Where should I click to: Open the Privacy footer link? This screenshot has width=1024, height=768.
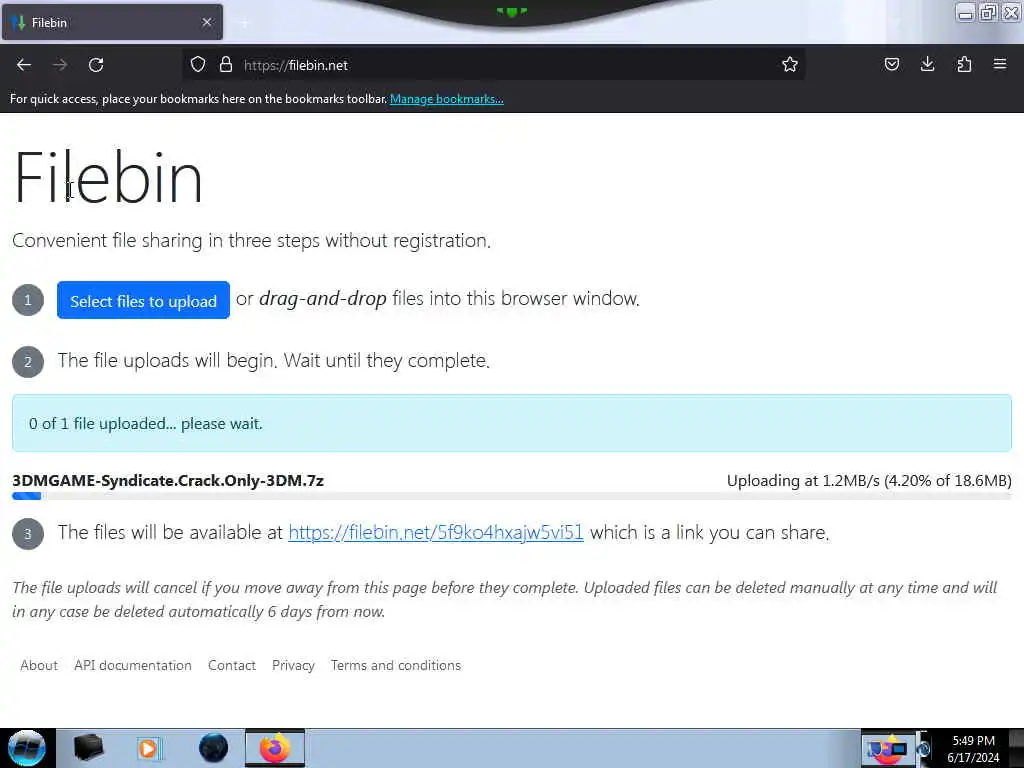pyautogui.click(x=293, y=665)
